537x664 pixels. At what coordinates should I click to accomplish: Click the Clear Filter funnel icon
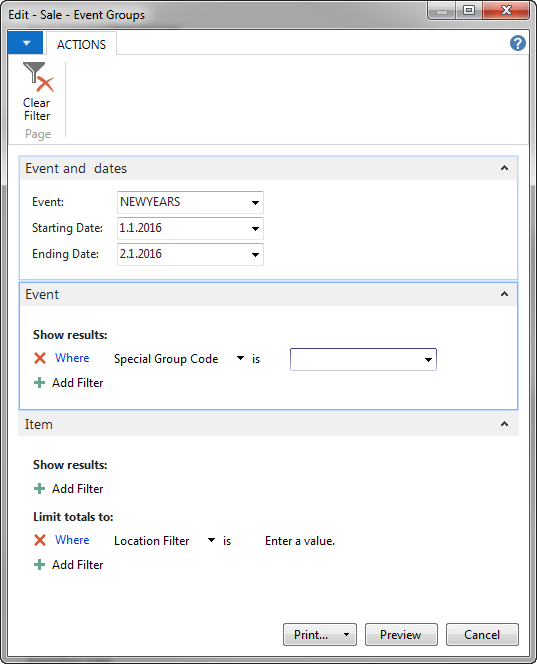point(38,77)
